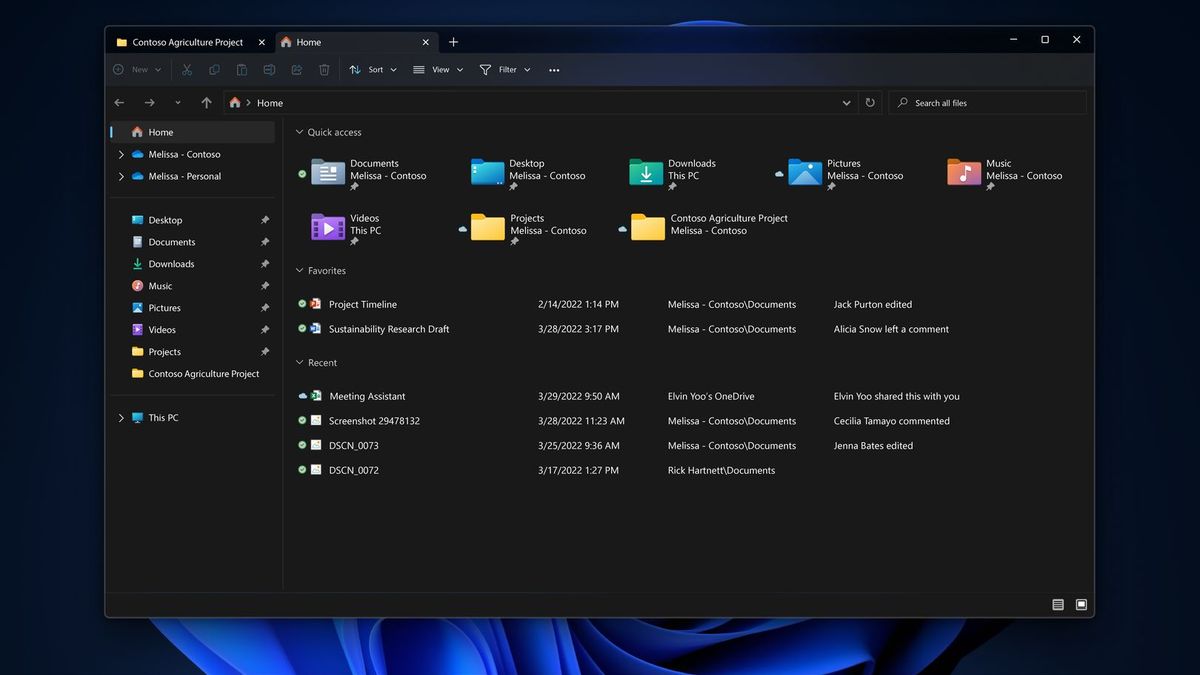Open recent locations dropdown beside forward arrow
The width and height of the screenshot is (1200, 675).
(178, 103)
